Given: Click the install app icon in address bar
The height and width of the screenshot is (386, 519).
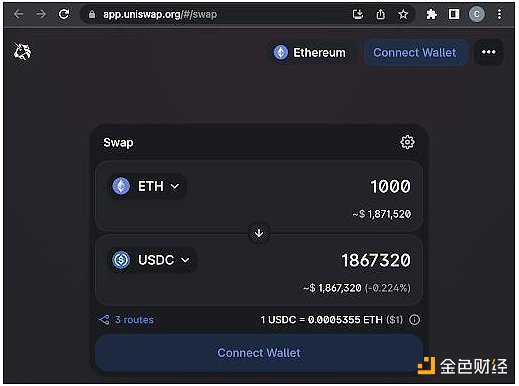Looking at the screenshot, I should [358, 14].
